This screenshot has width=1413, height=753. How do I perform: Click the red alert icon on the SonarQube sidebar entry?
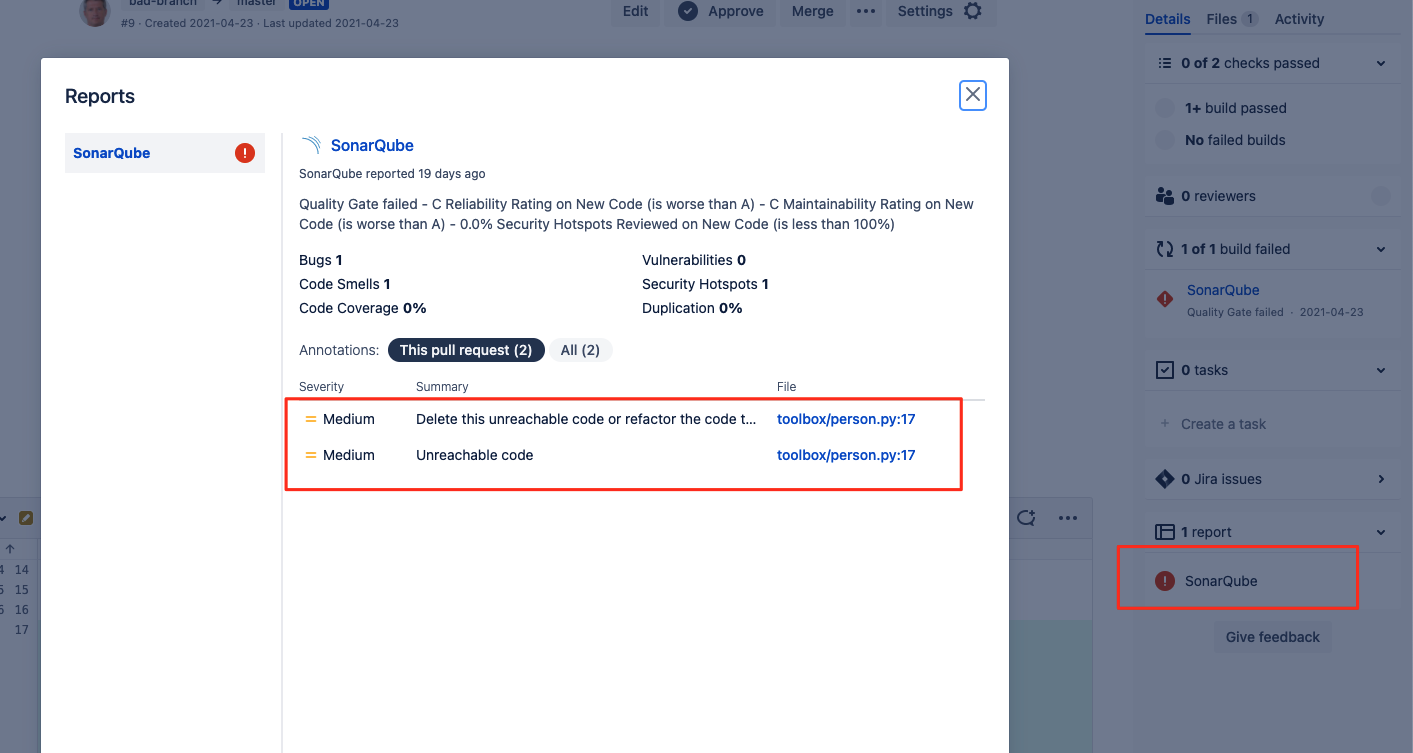pos(245,153)
